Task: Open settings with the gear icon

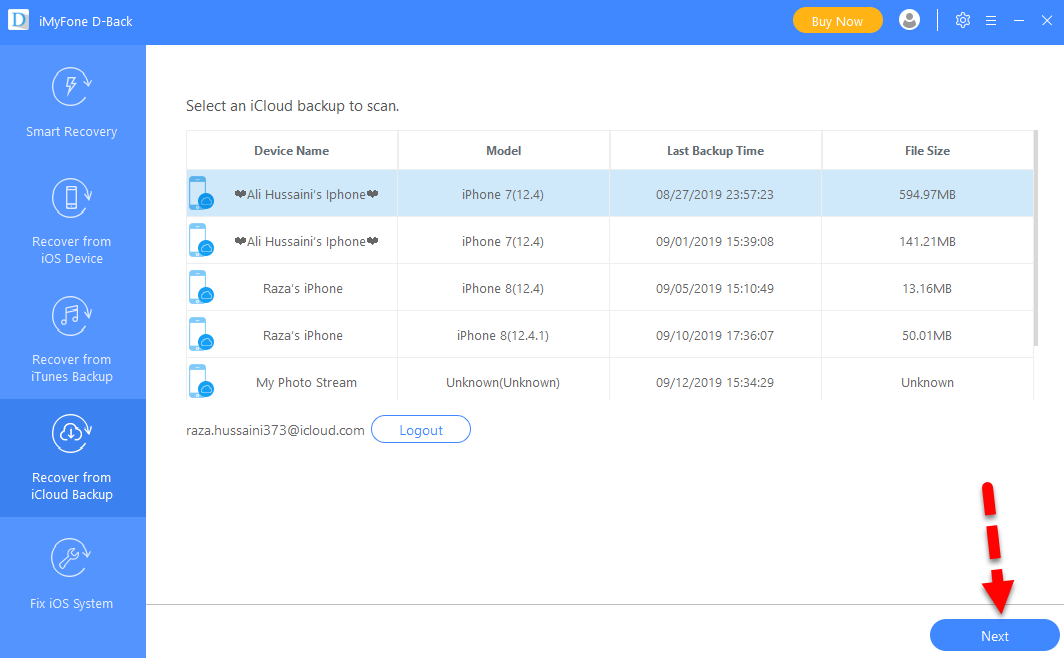Action: coord(963,20)
